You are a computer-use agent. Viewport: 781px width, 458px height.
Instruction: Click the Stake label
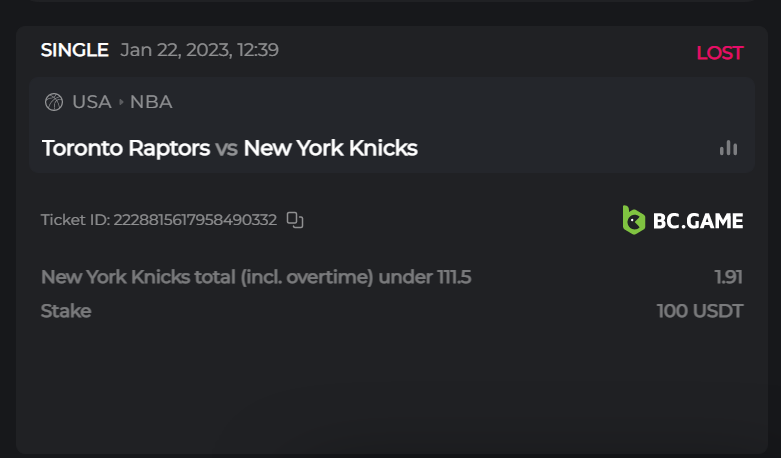(x=66, y=311)
